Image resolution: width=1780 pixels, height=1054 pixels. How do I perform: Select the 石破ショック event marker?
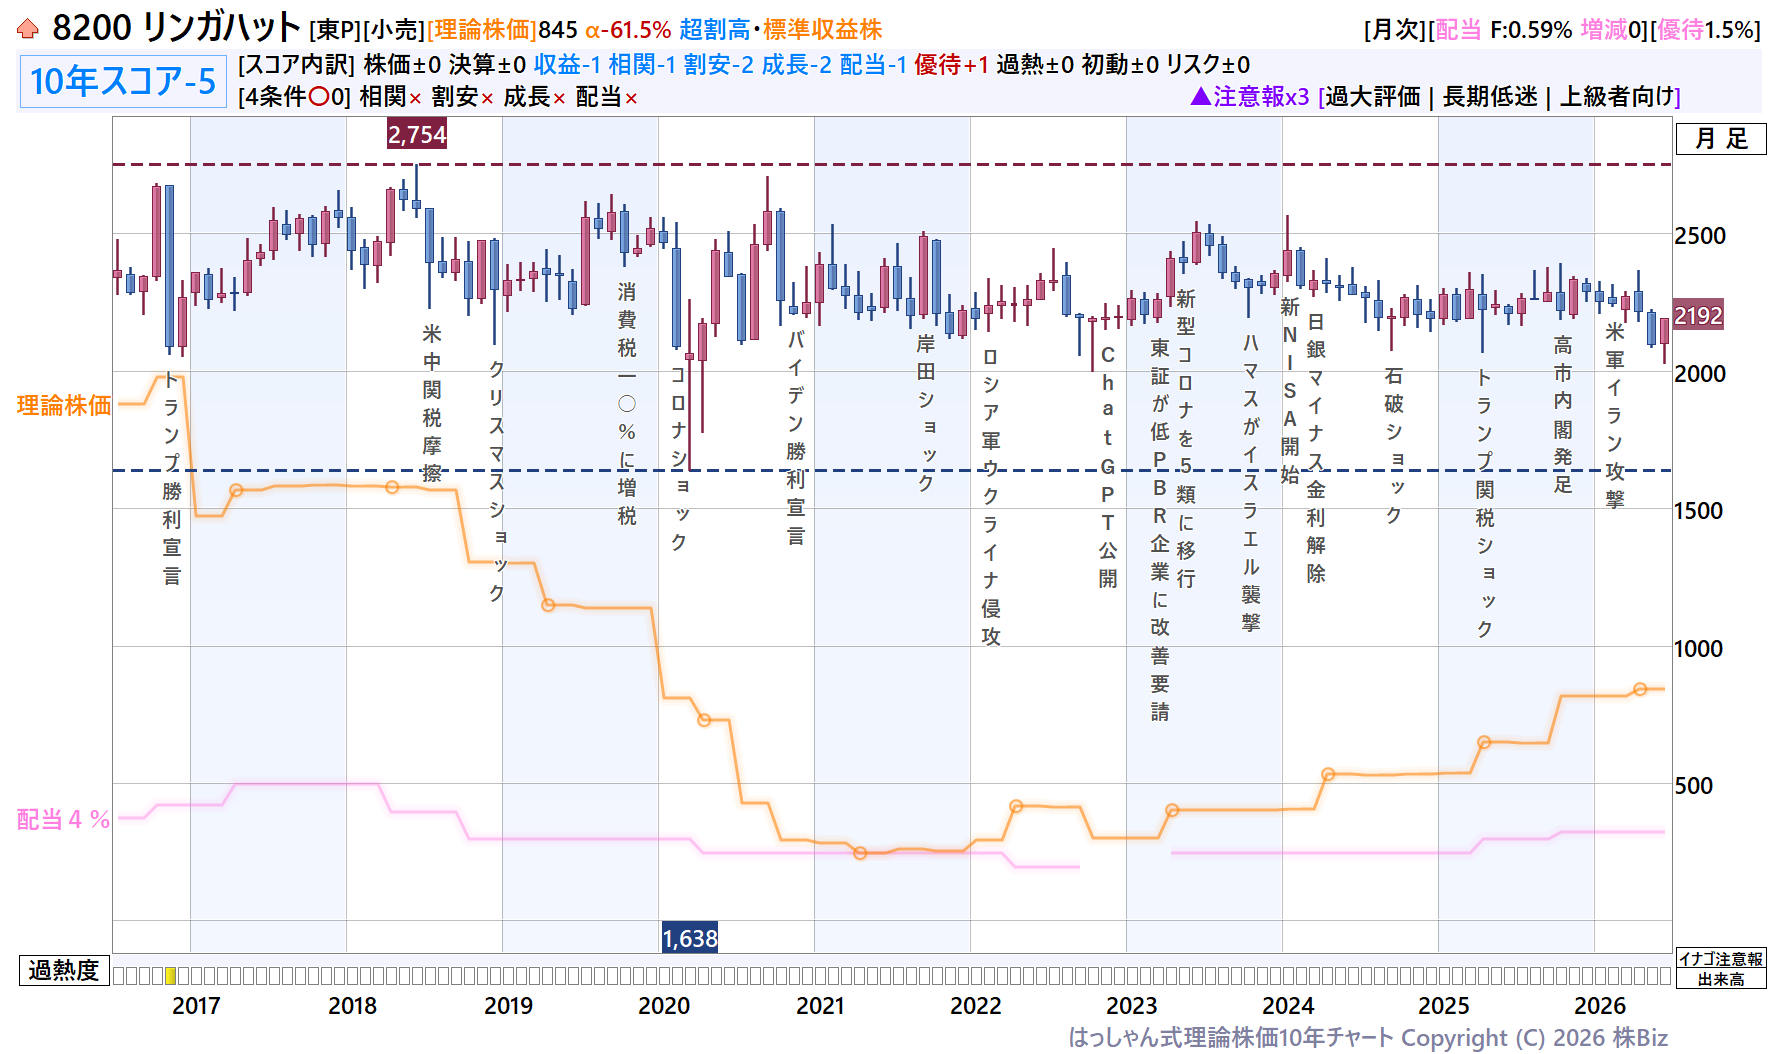[1394, 445]
